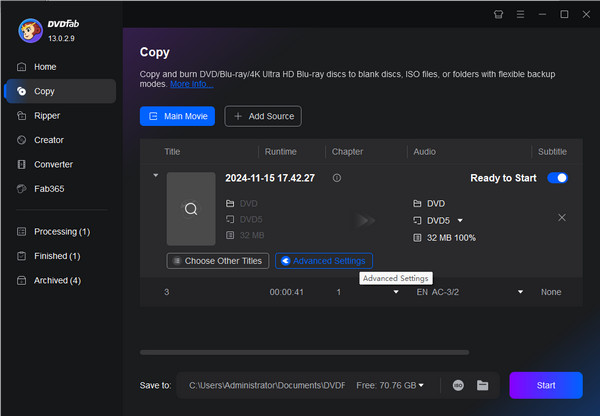The image size is (600, 416).
Task: Preview the title via magnifier thumbnail
Action: 191,209
